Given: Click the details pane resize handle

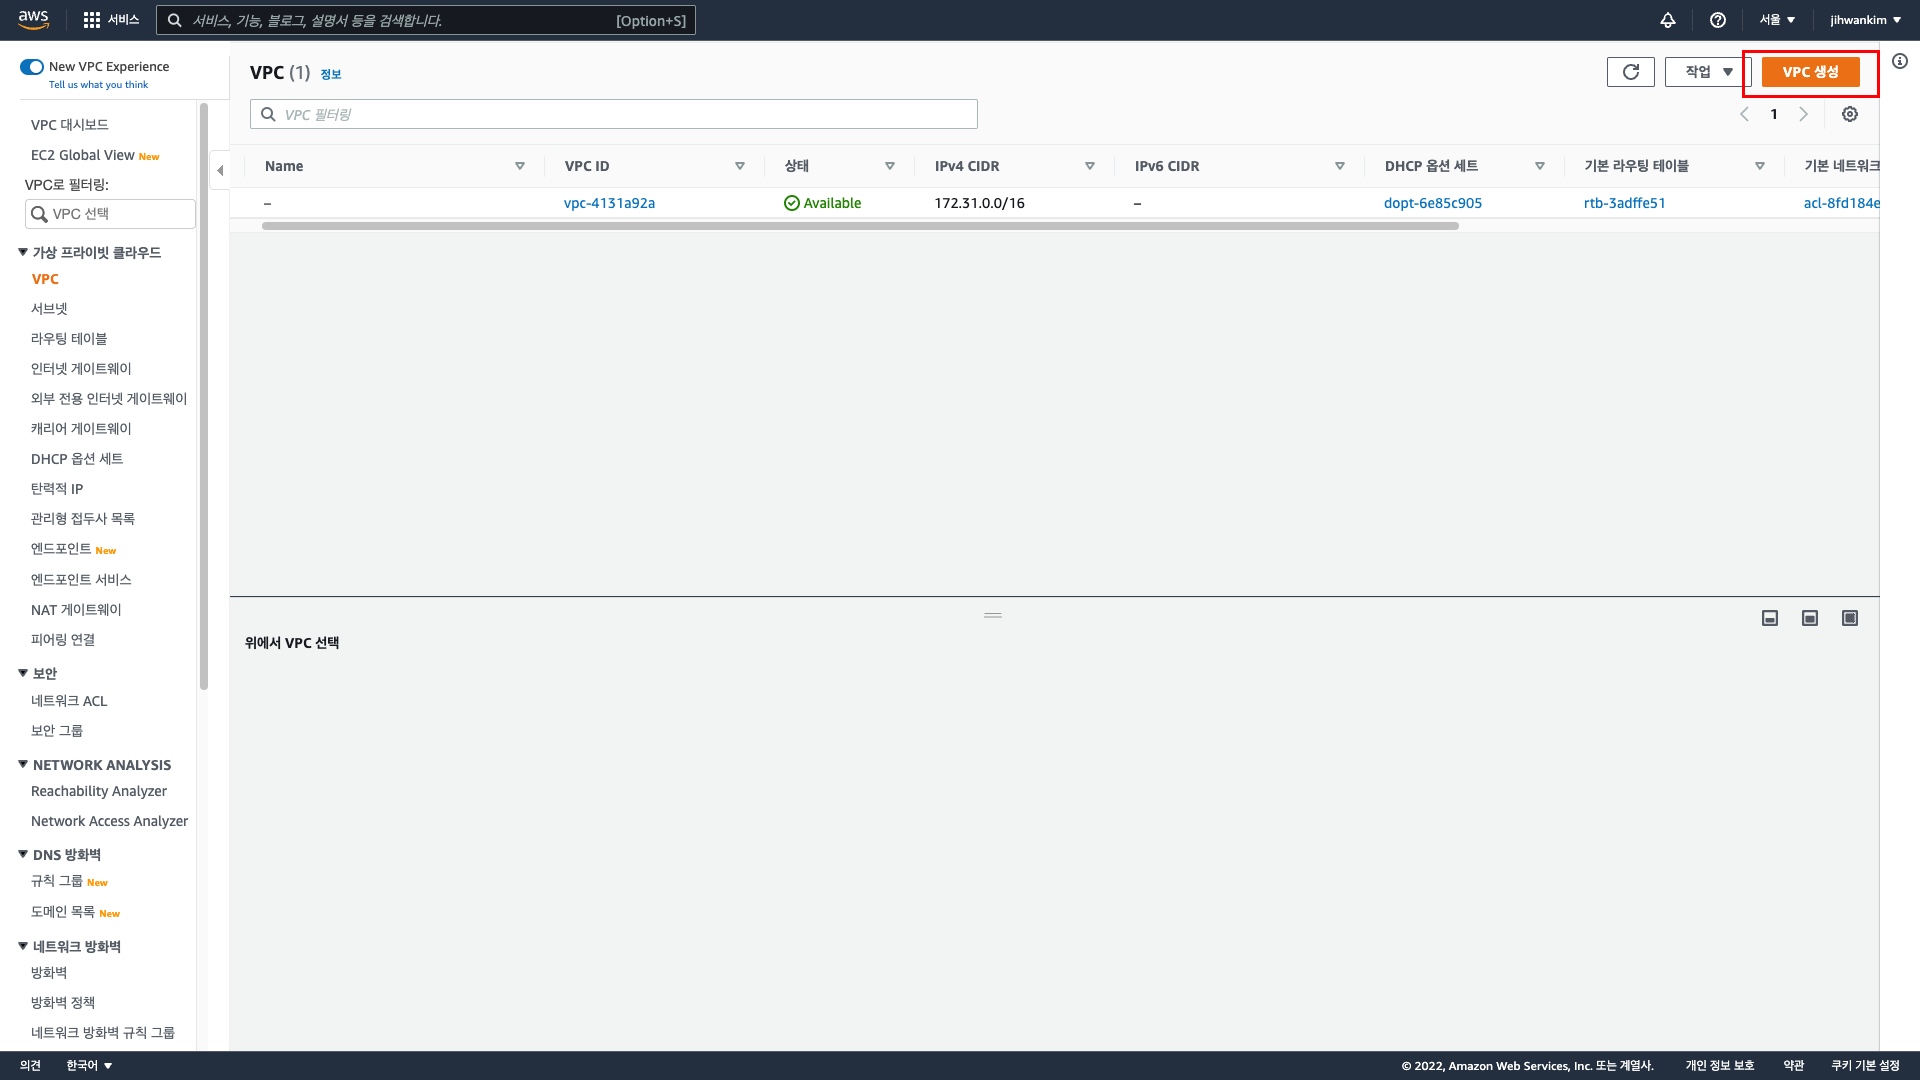Looking at the screenshot, I should [x=993, y=615].
